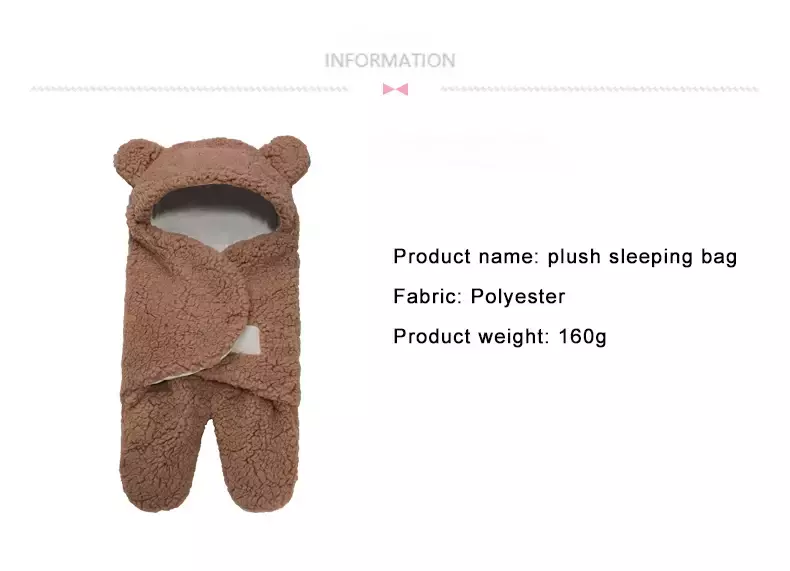This screenshot has width=790, height=571.
Task: Click the right wavy divider line
Action: point(600,89)
